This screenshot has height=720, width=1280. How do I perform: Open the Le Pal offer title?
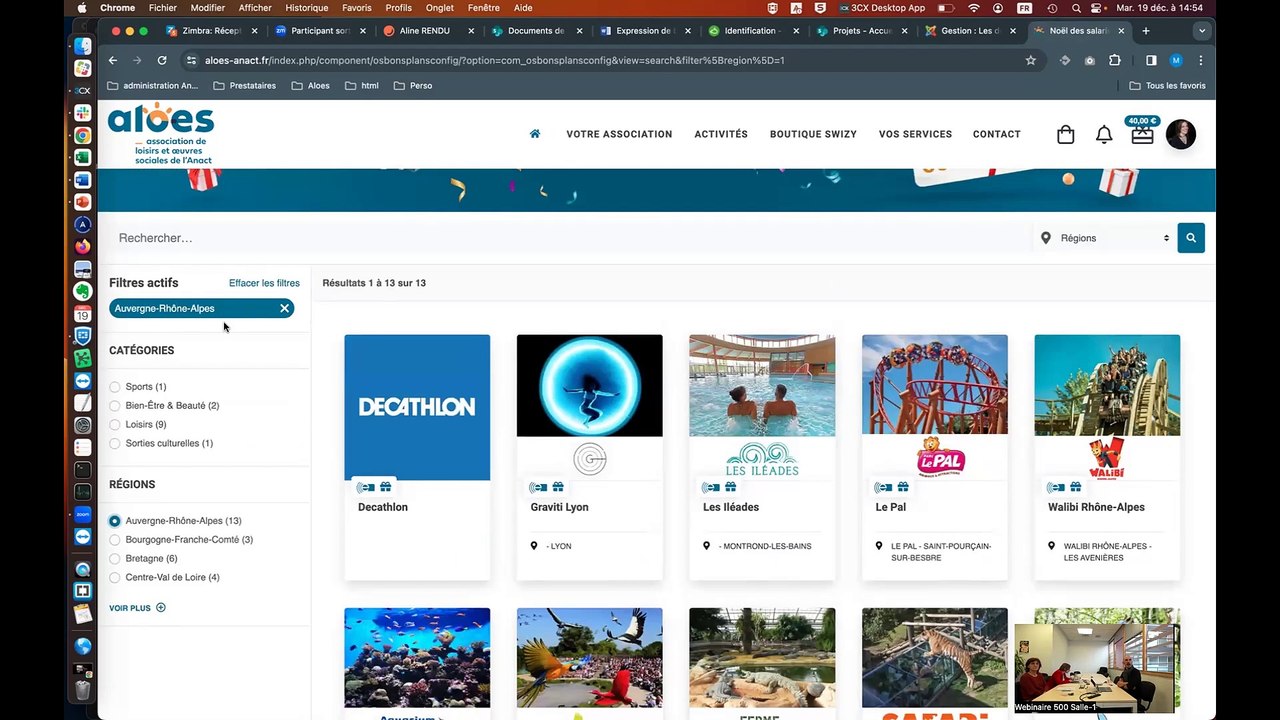(891, 507)
